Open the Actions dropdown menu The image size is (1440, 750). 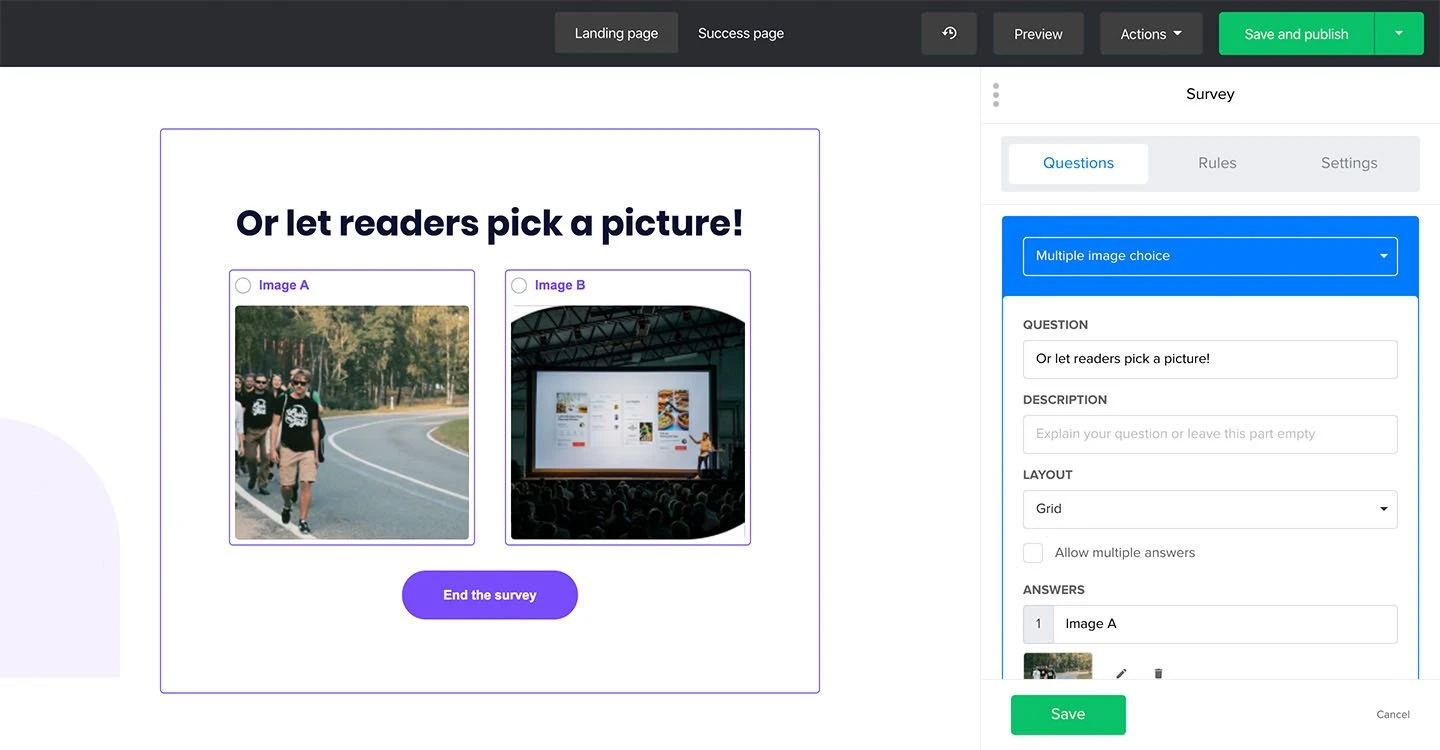click(1150, 34)
